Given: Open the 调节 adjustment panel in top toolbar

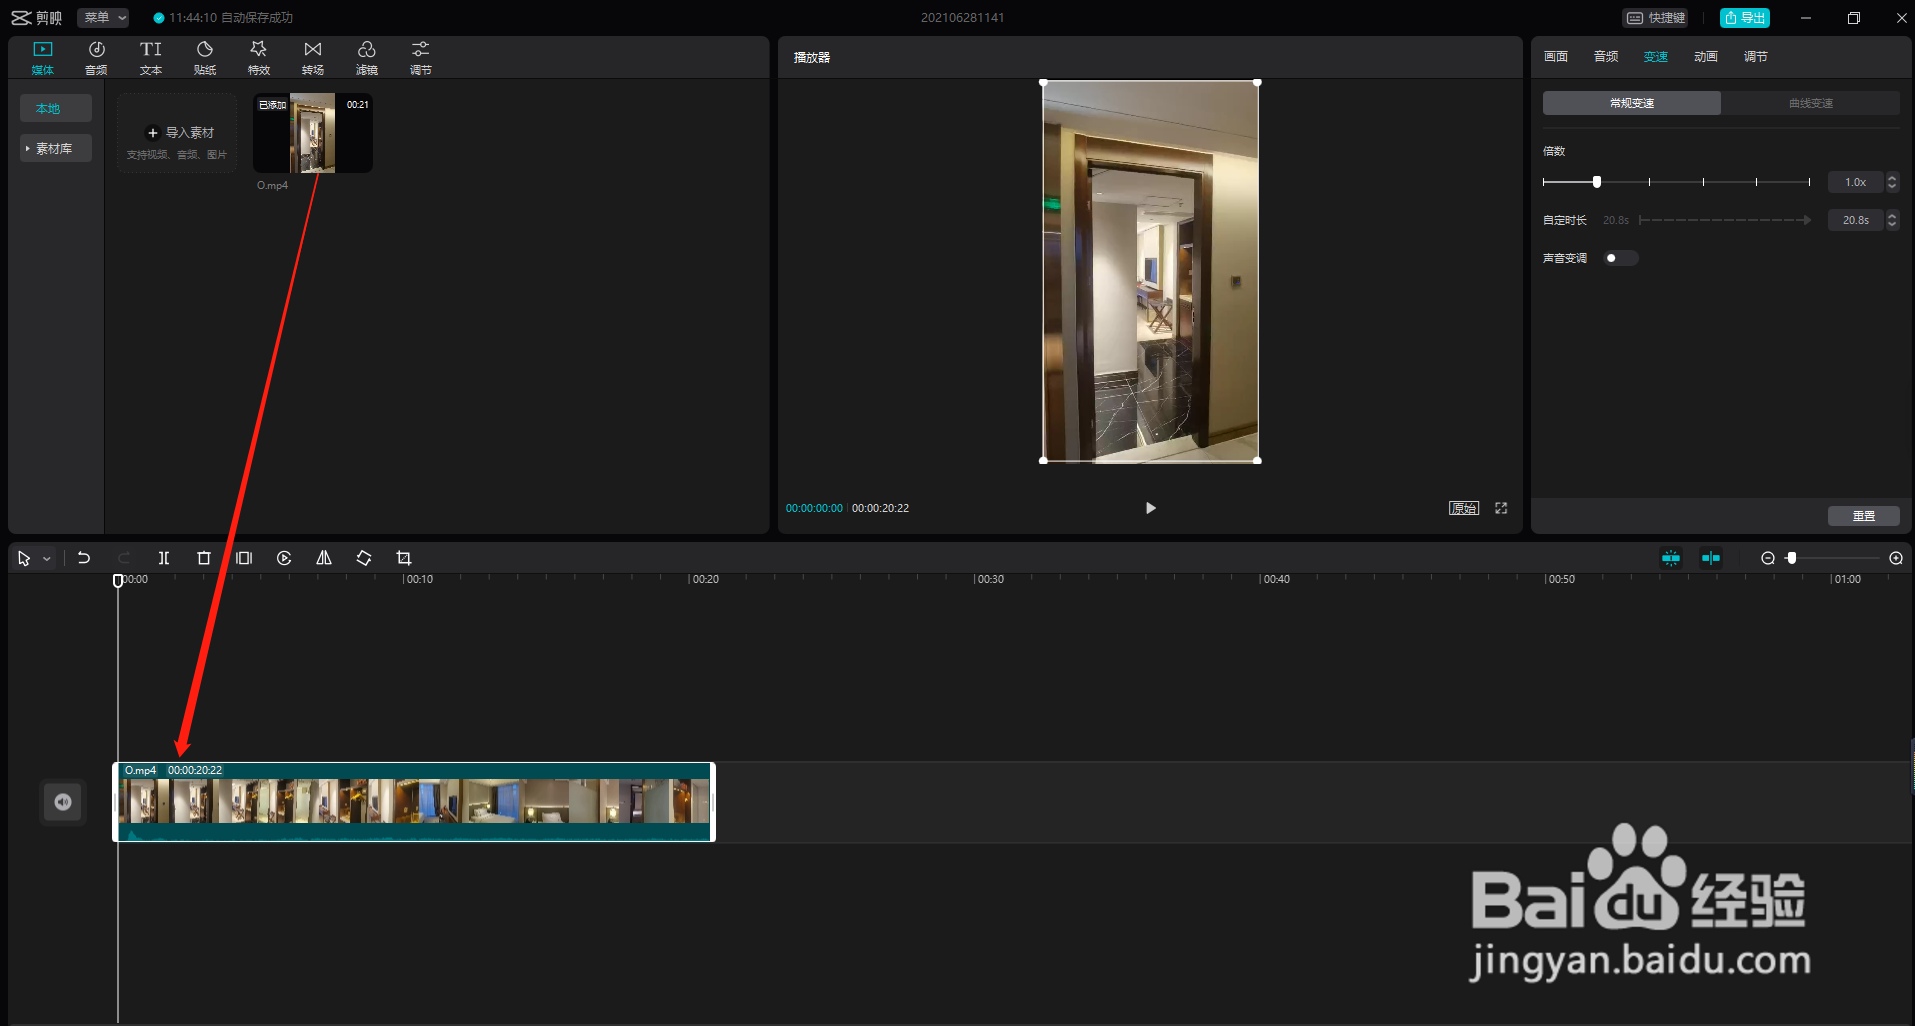Looking at the screenshot, I should [420, 58].
